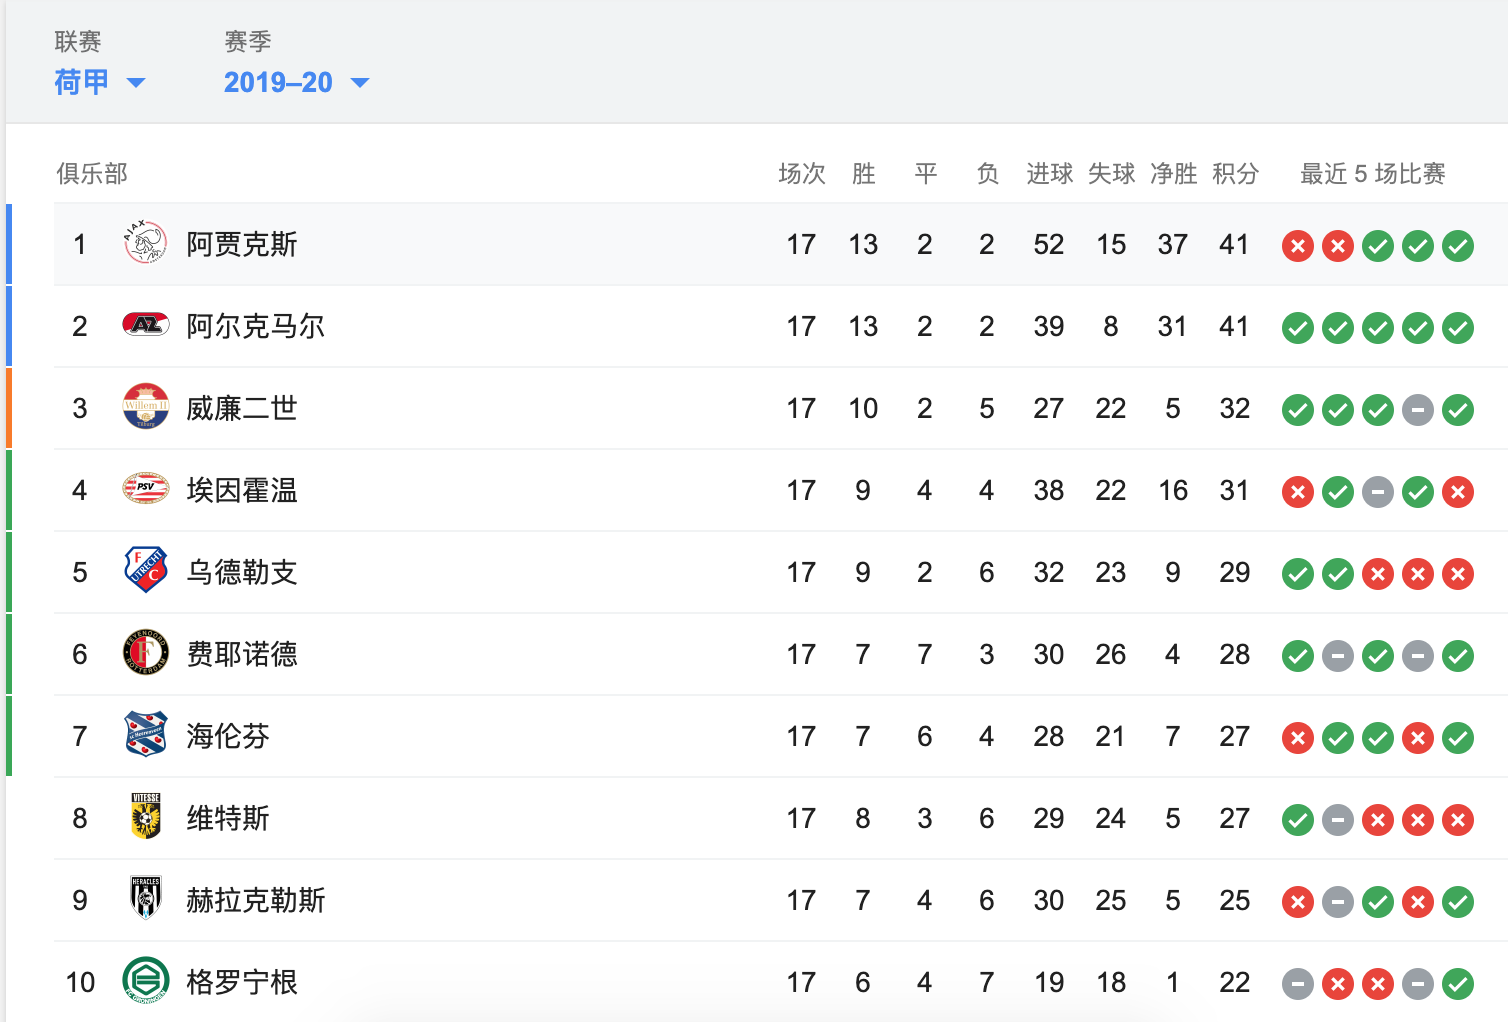Click Ajax's first red loss indicator
Screen dimensions: 1508x1022
(x=1297, y=246)
